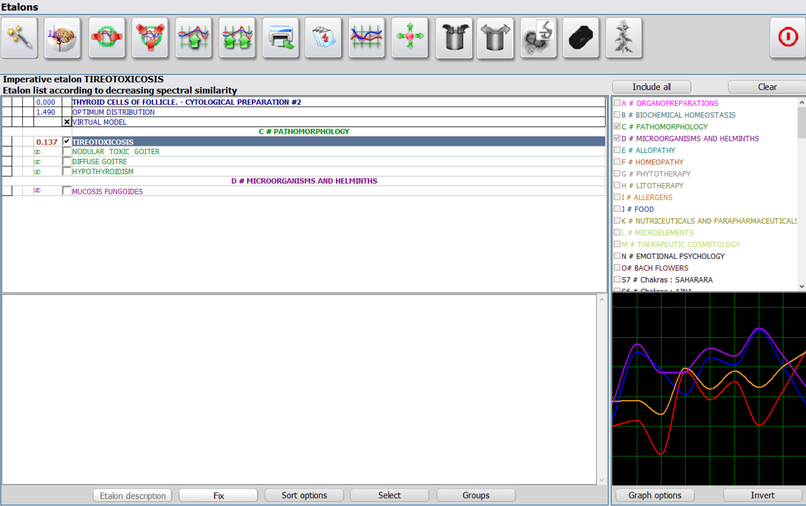Click the four green arrows icon
Screen dimensions: 806x506
point(411,38)
